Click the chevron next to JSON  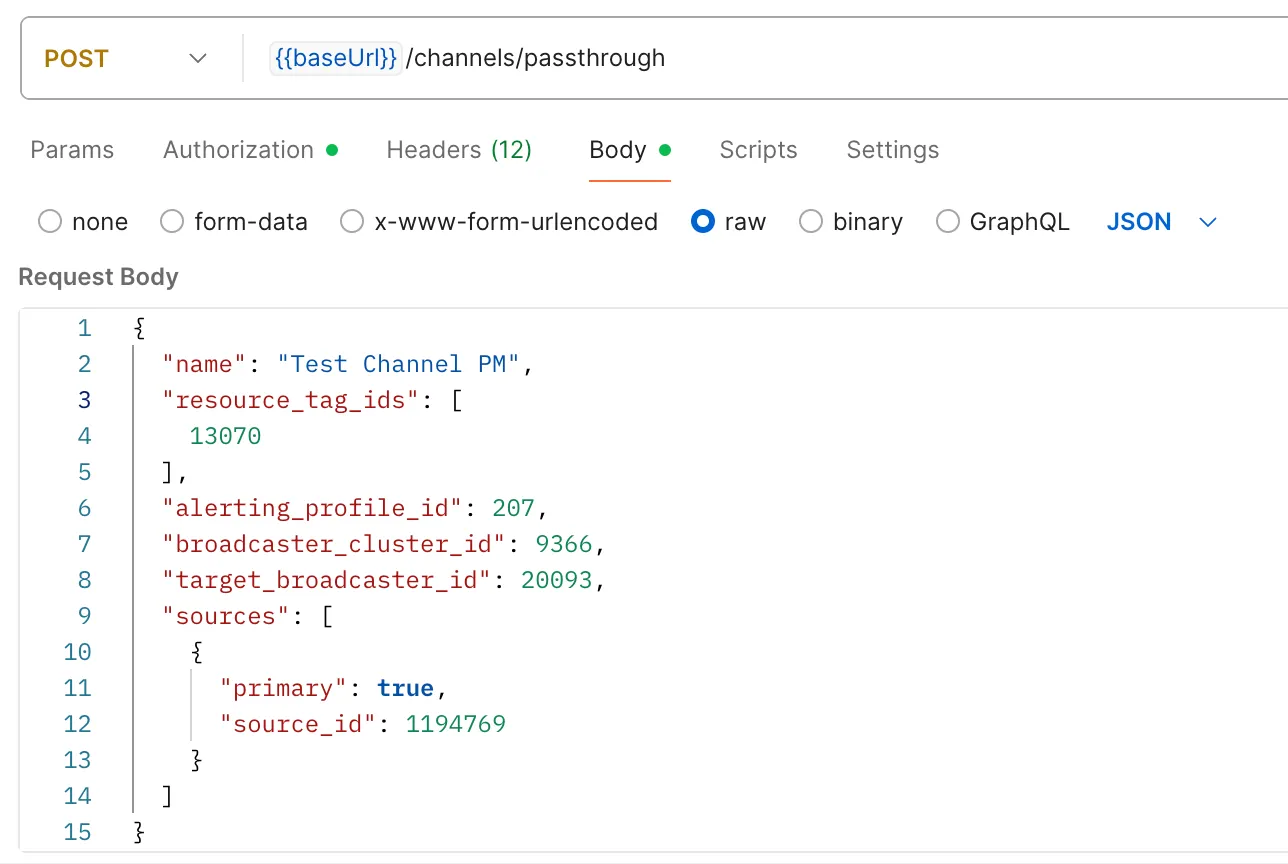[x=1208, y=222]
